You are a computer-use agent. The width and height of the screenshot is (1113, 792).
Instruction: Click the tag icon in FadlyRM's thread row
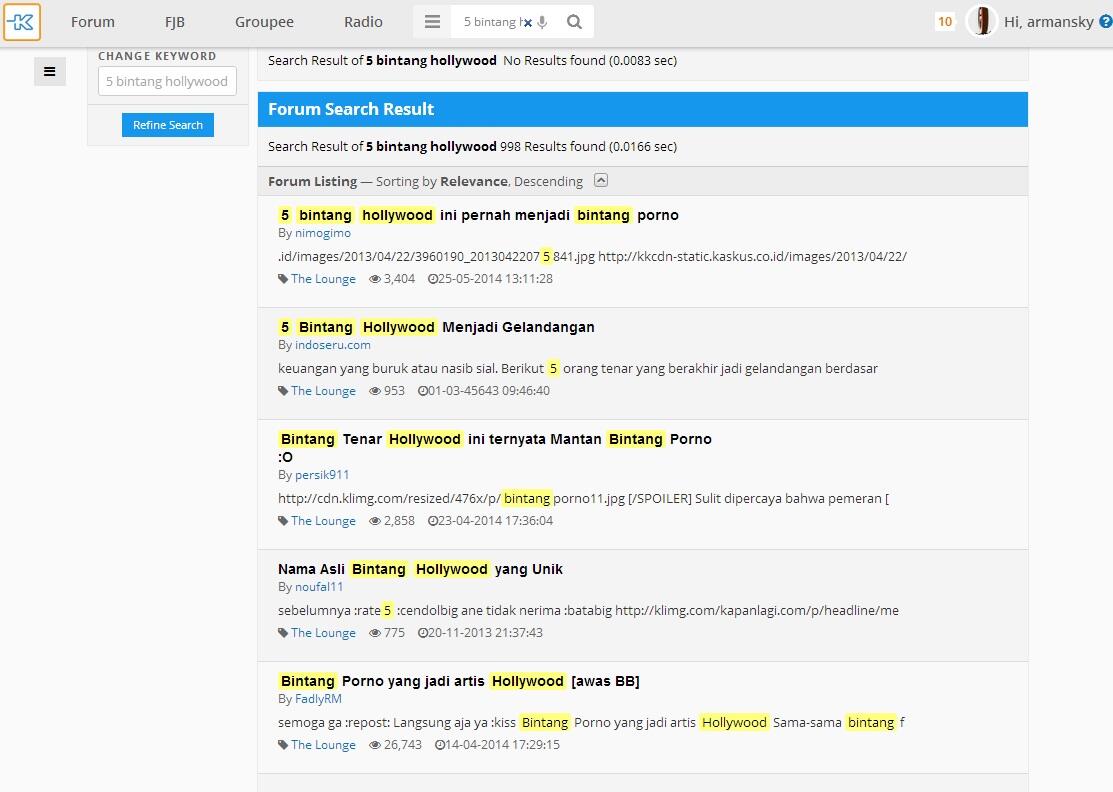point(283,745)
